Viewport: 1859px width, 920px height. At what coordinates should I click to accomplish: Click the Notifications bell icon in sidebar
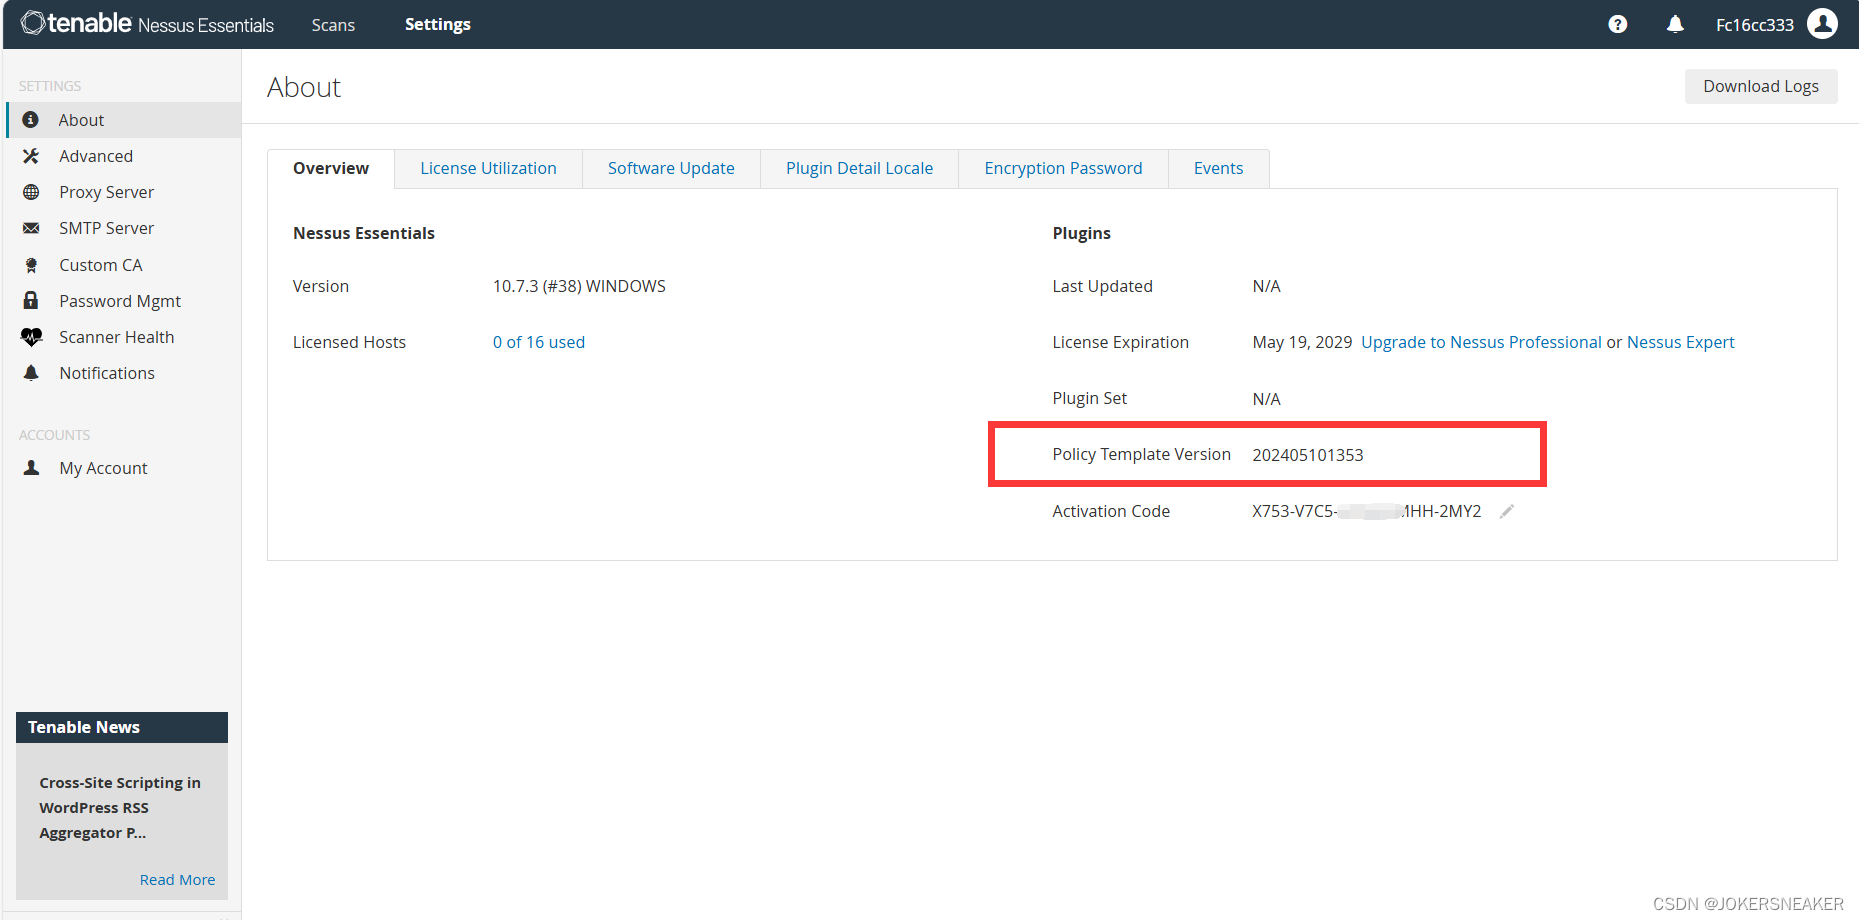(31, 373)
